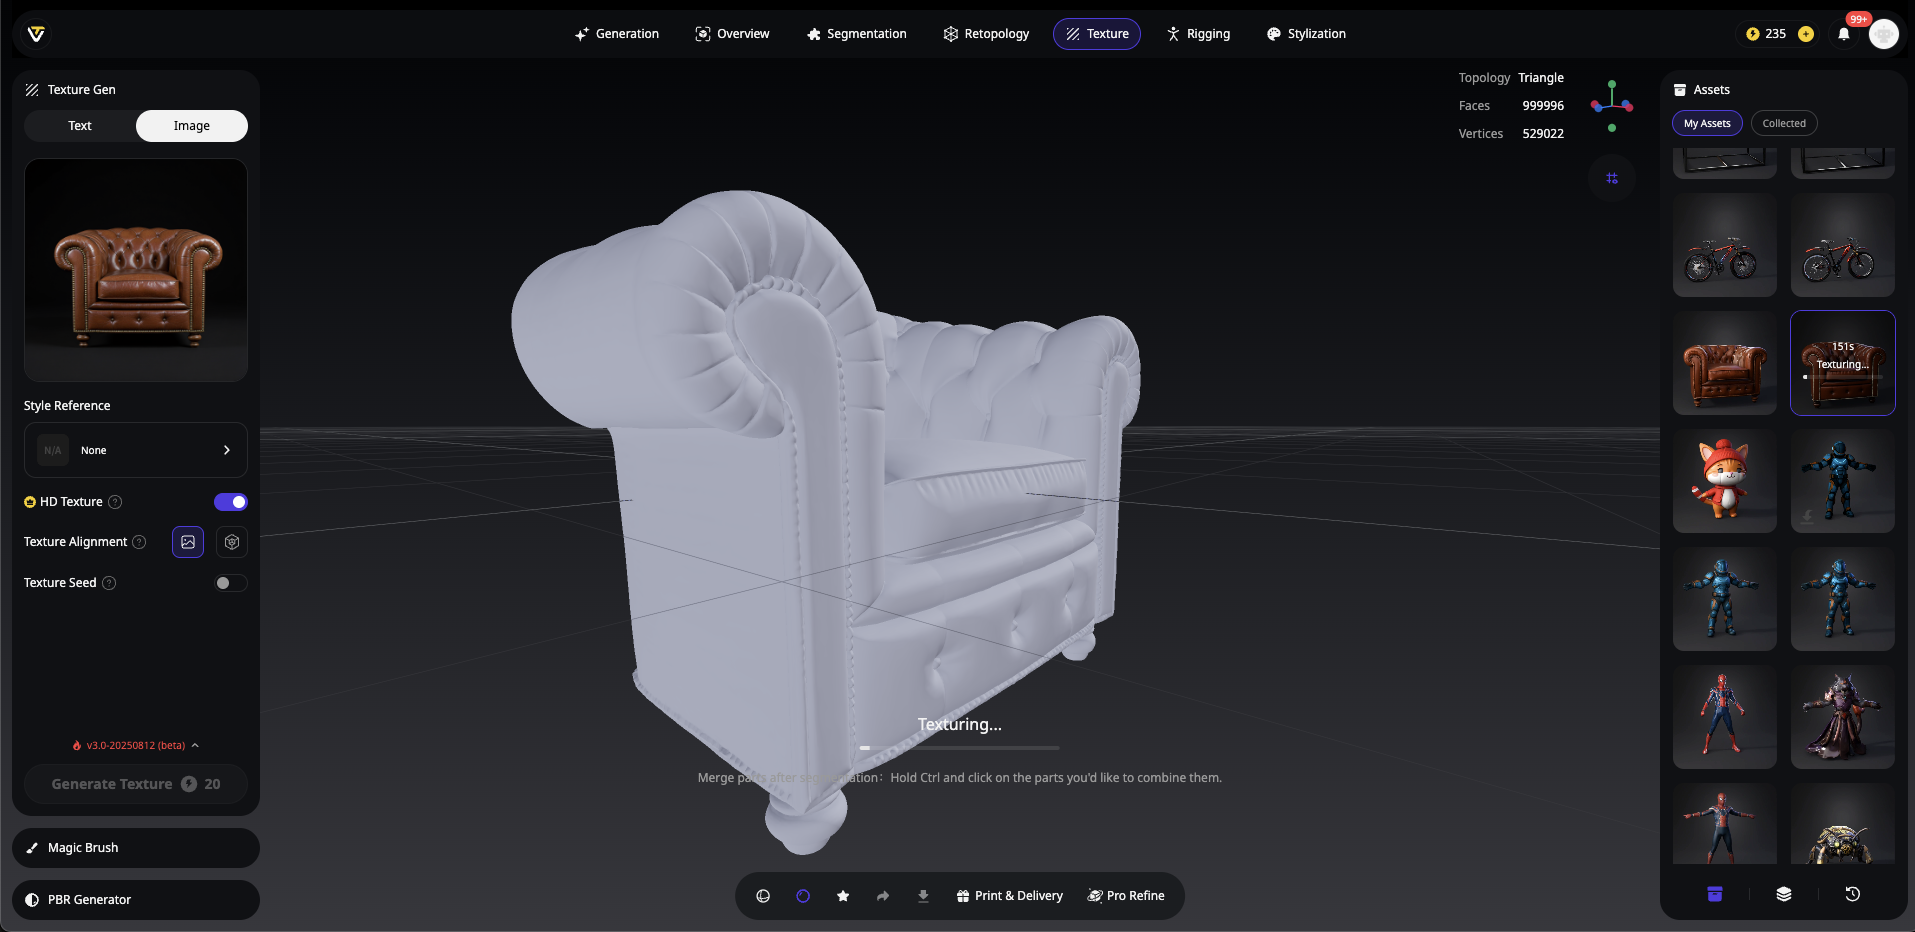The width and height of the screenshot is (1915, 932).
Task: Switch to the Rigging tab
Action: tap(1198, 34)
